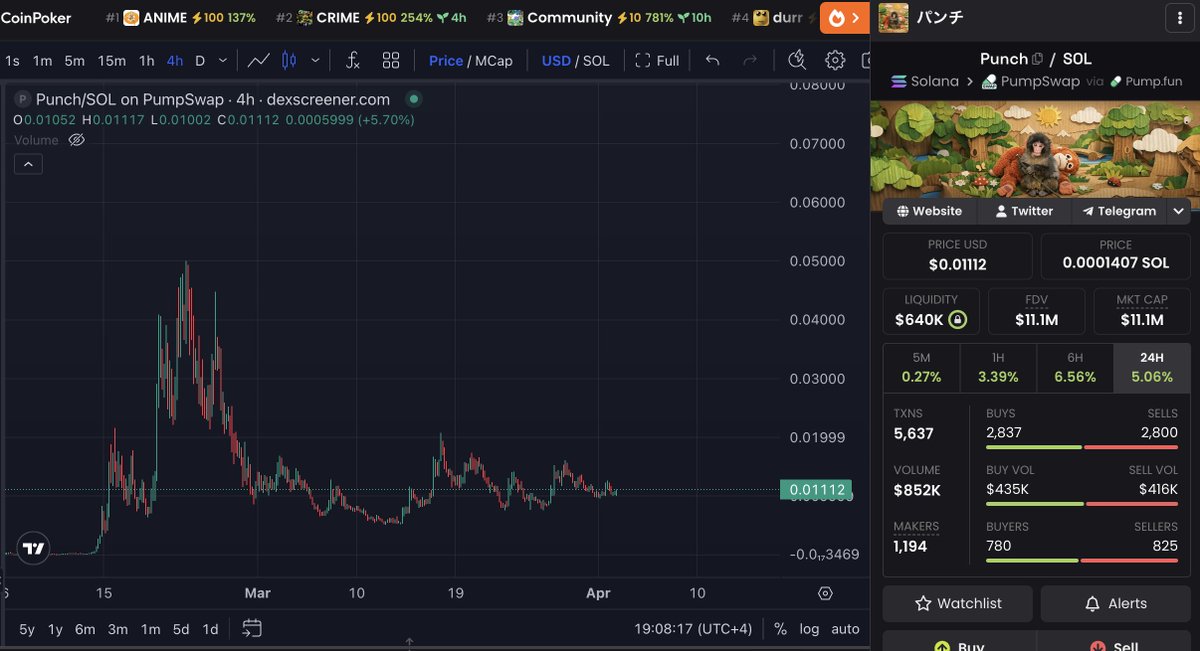Click the redo arrow icon
This screenshot has width=1200, height=651.
(750, 61)
